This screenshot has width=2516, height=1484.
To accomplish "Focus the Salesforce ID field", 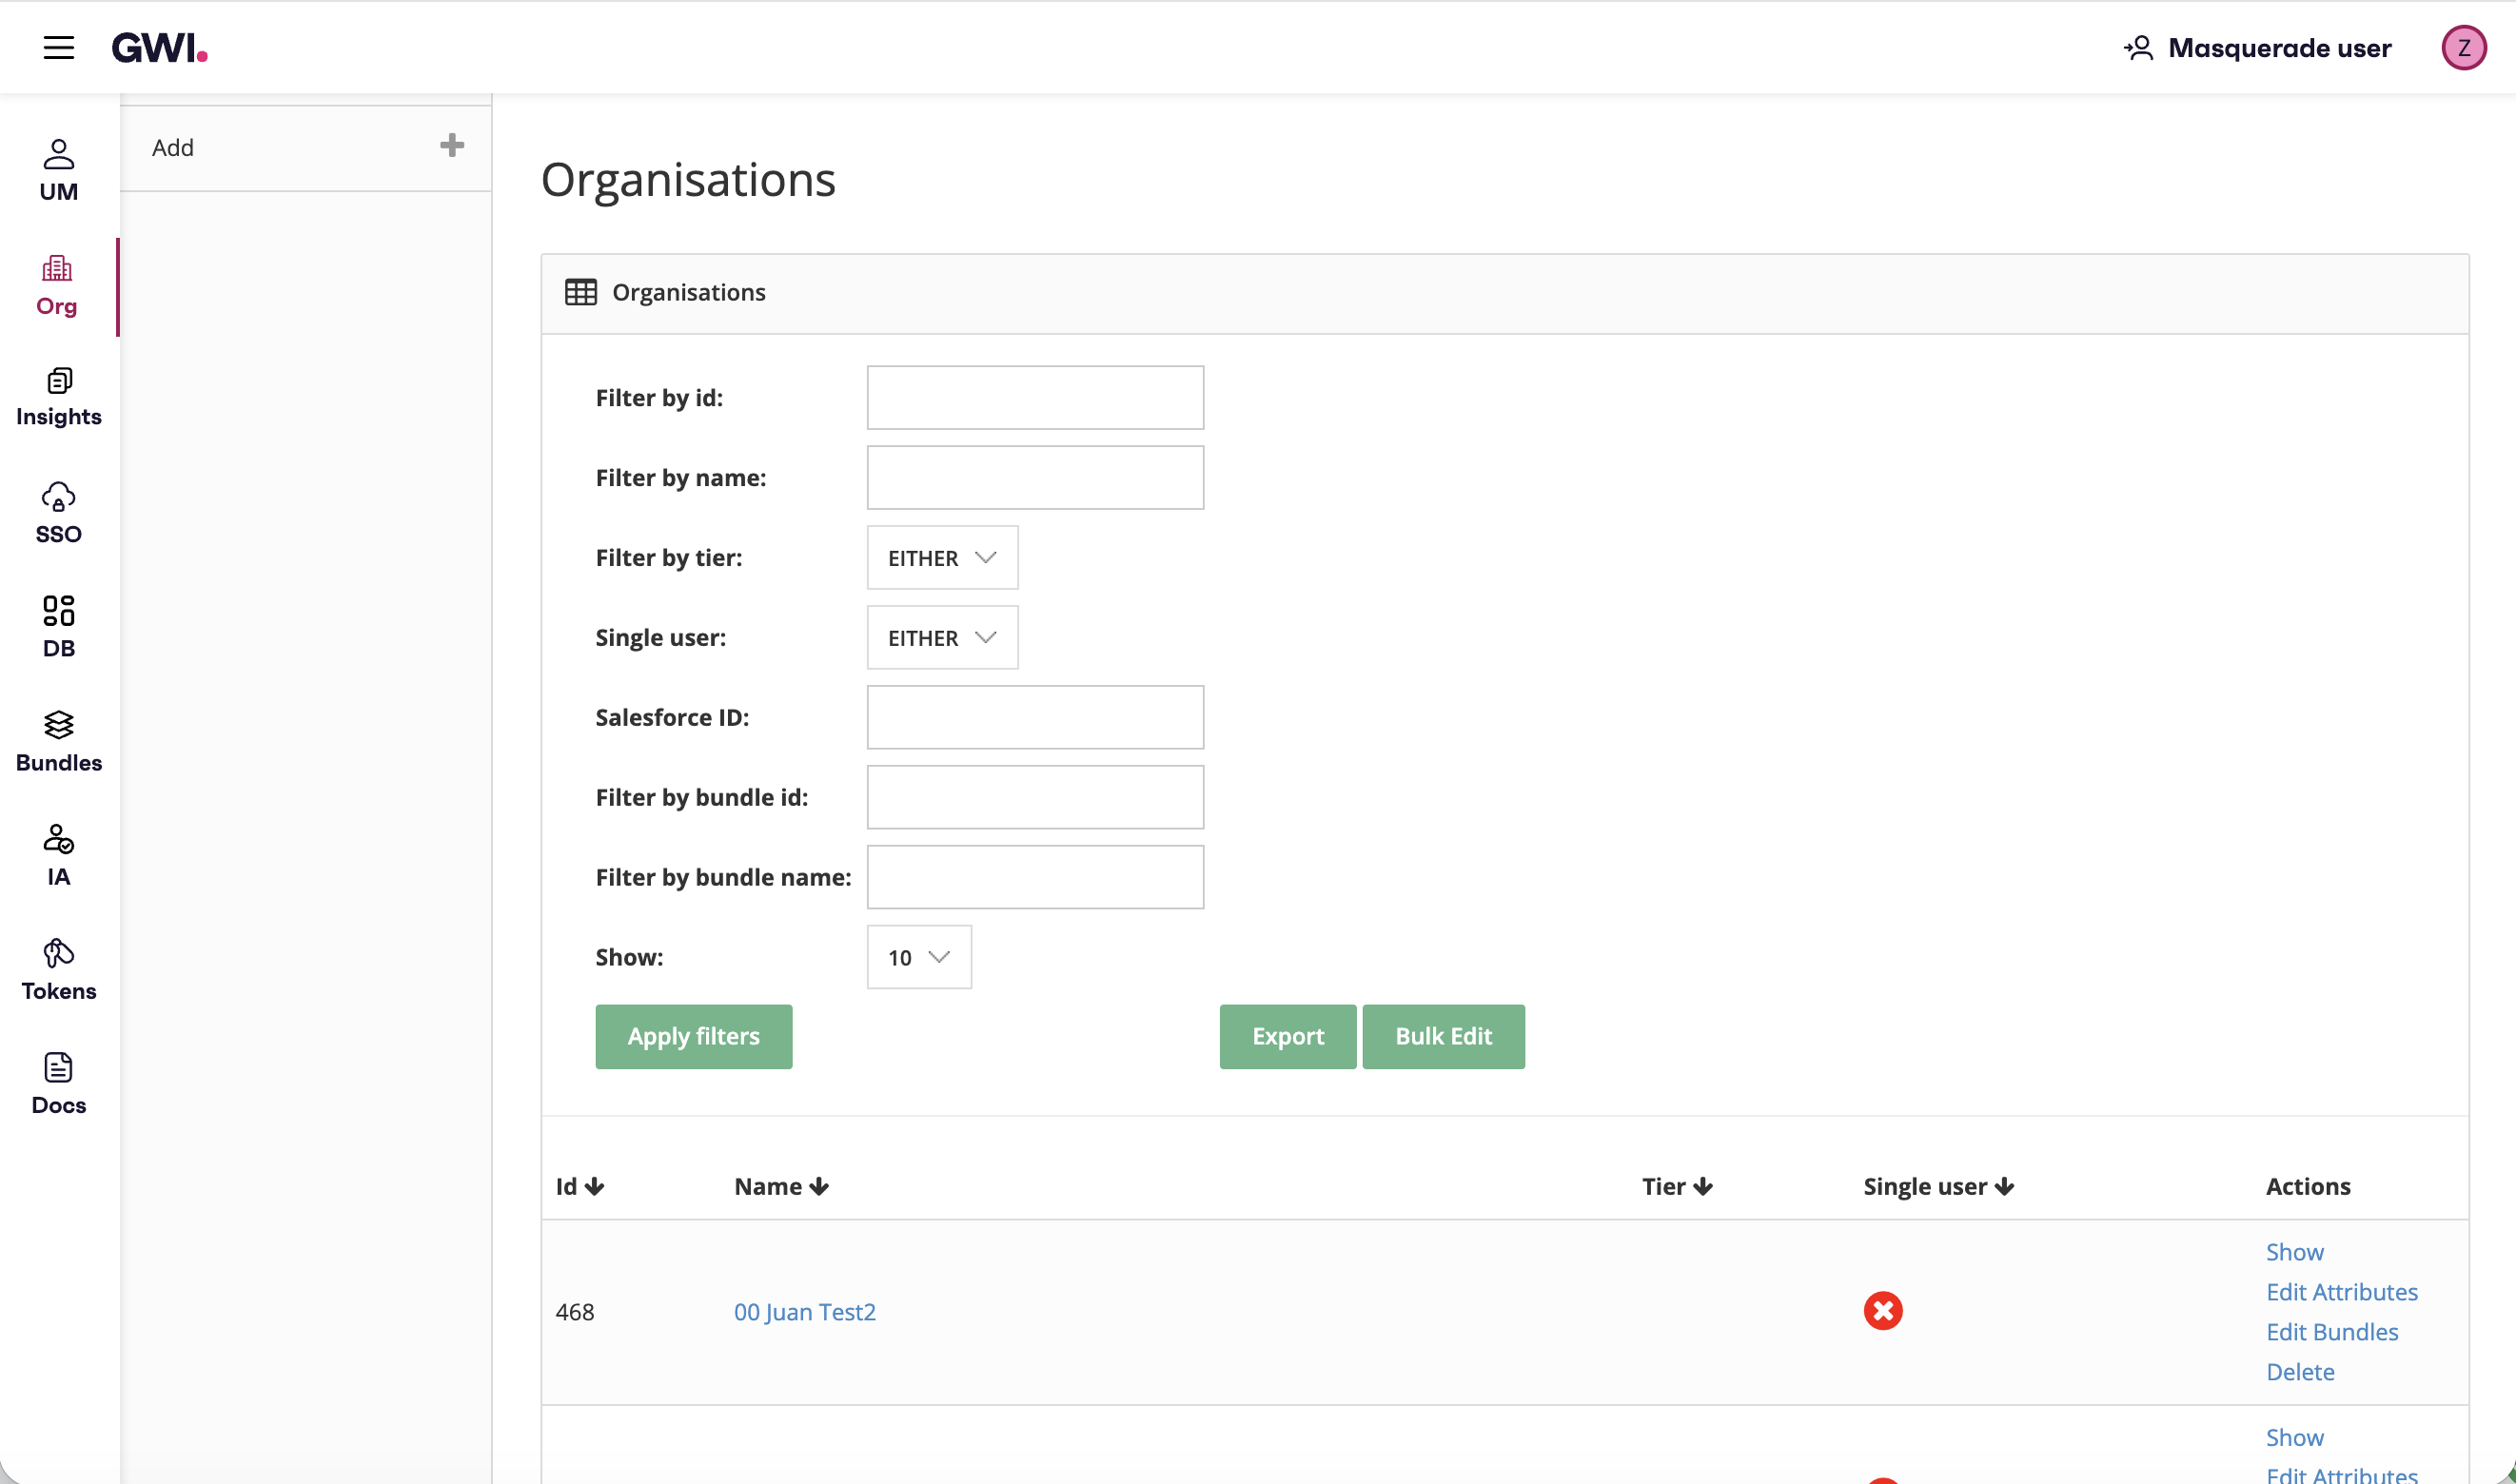I will (1035, 717).
